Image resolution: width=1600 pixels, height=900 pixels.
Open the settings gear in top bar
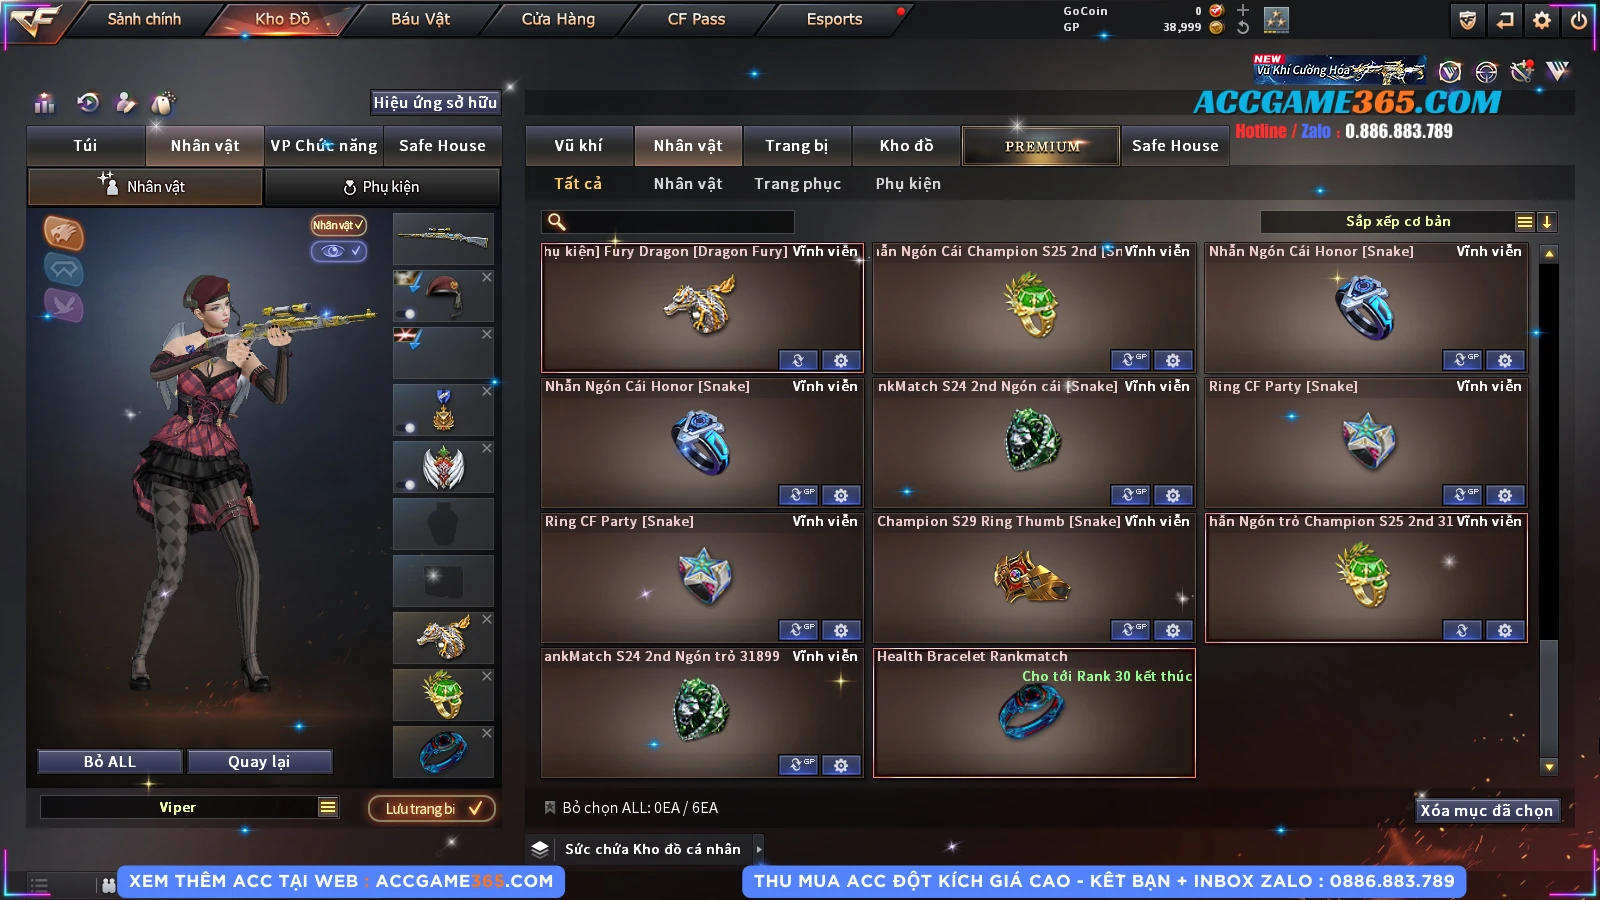click(1542, 20)
